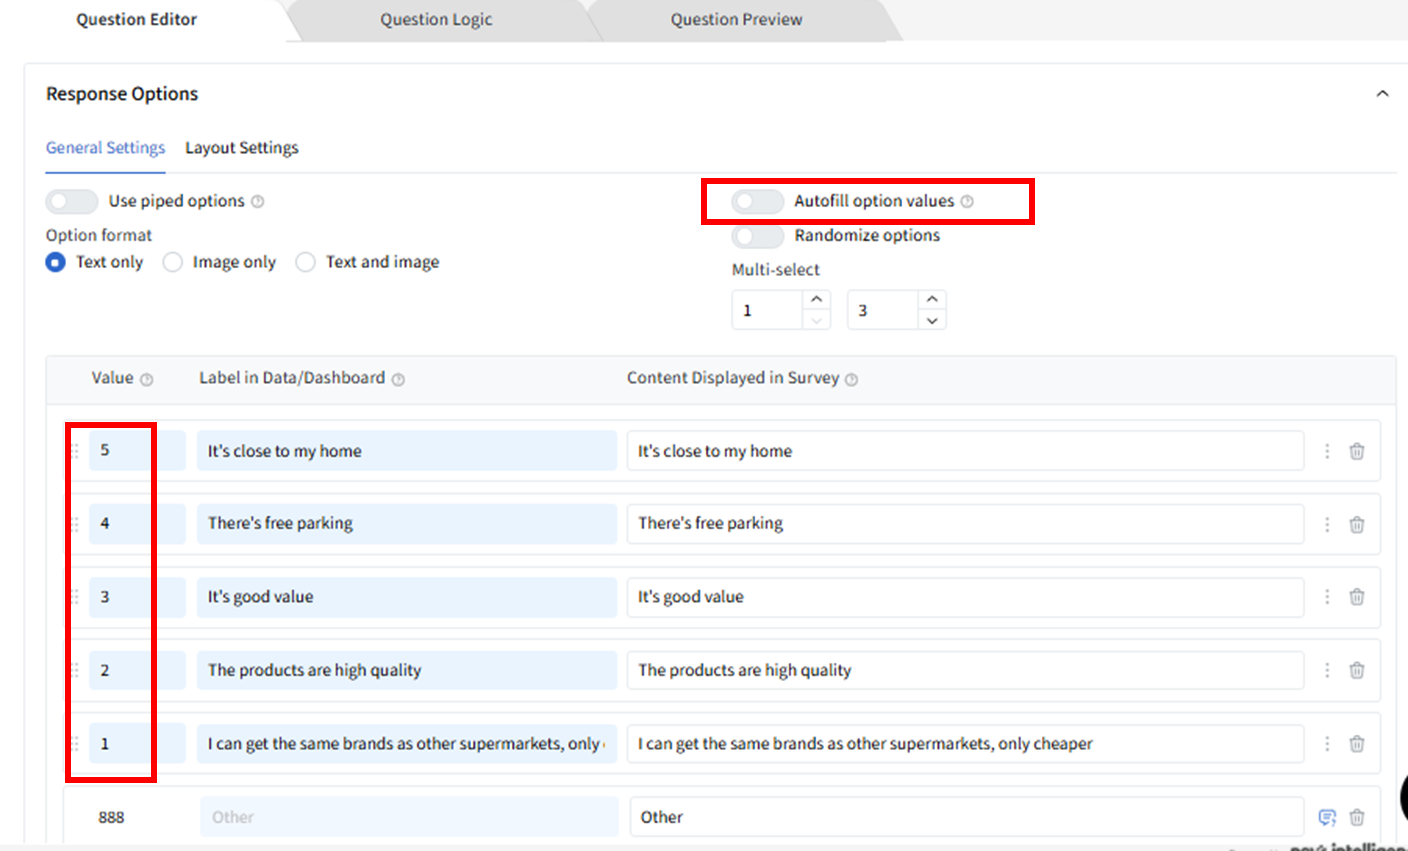Choose "Text and image" option format
The image size is (1408, 851).
click(x=306, y=262)
